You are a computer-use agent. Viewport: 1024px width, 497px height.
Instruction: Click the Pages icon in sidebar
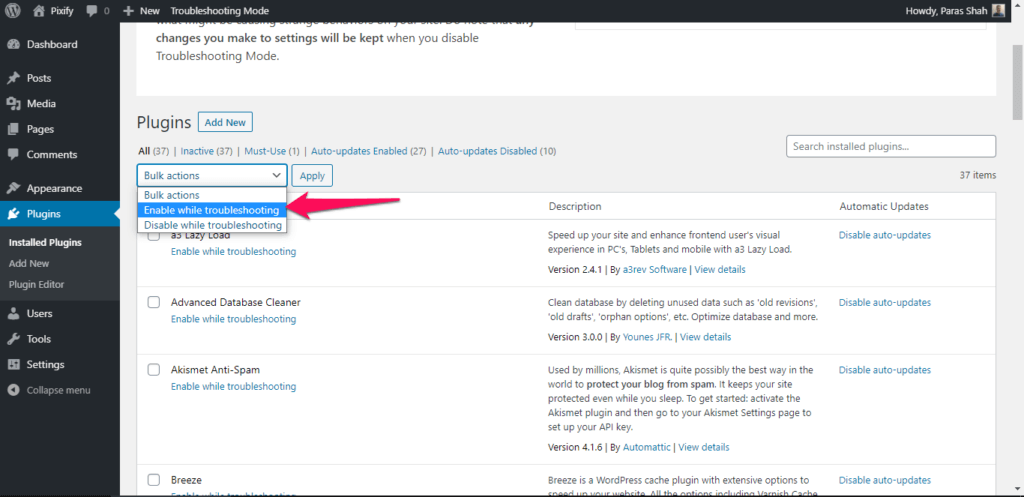[13, 129]
